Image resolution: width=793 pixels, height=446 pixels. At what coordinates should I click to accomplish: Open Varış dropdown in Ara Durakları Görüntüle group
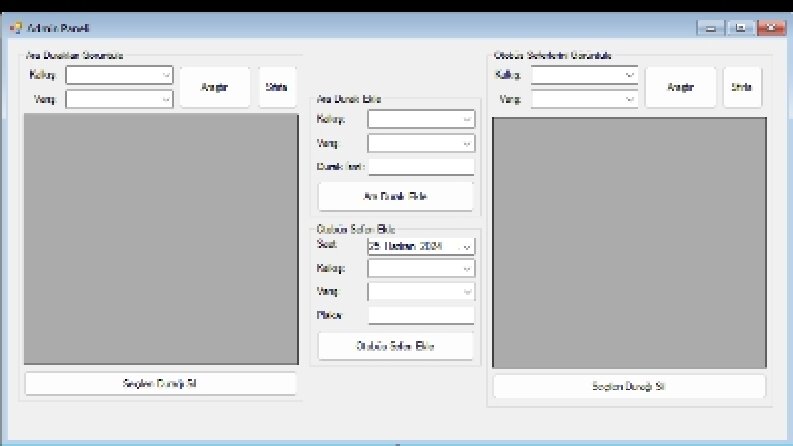119,99
